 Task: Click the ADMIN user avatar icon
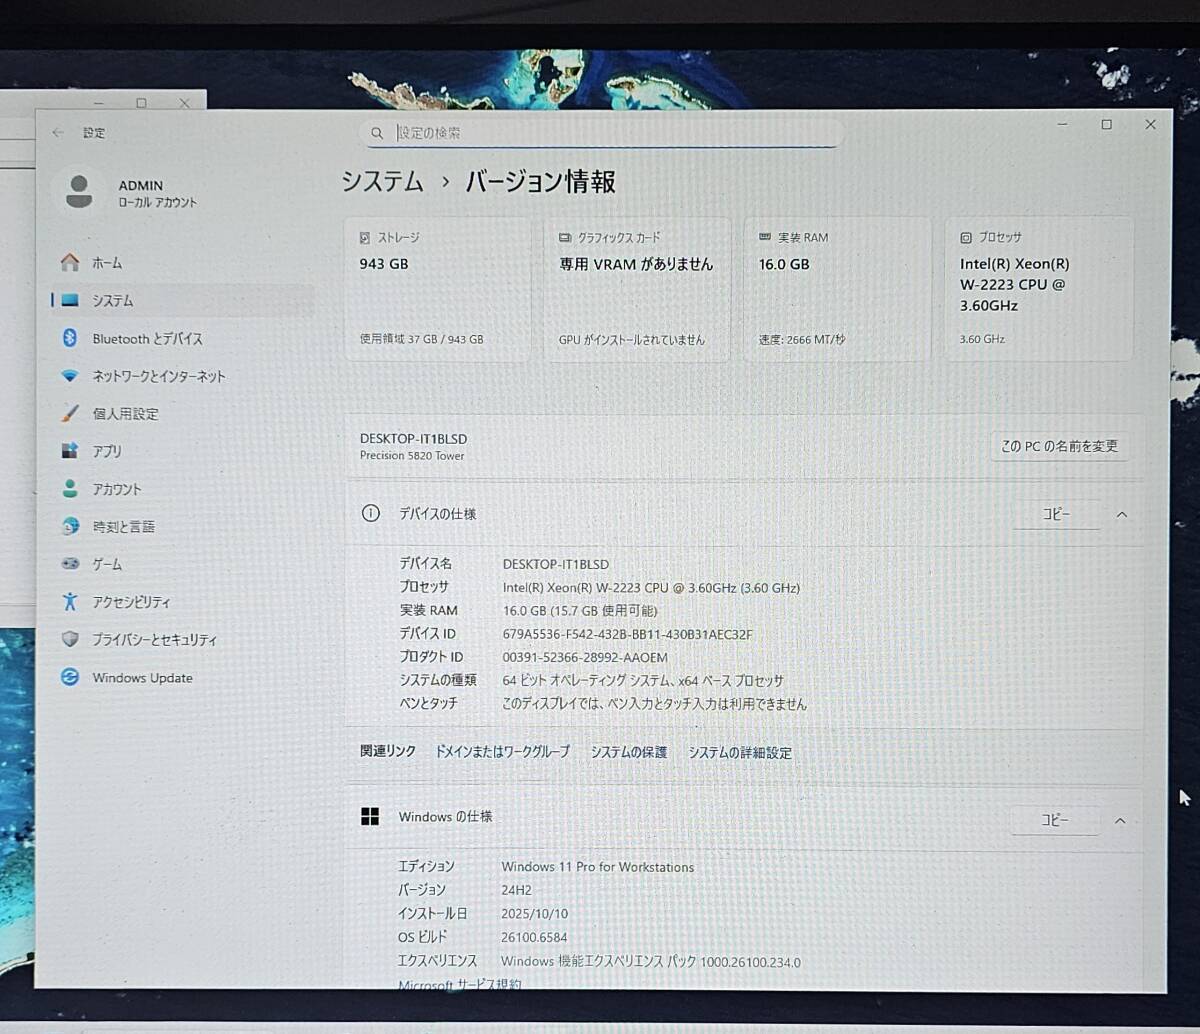click(x=79, y=191)
